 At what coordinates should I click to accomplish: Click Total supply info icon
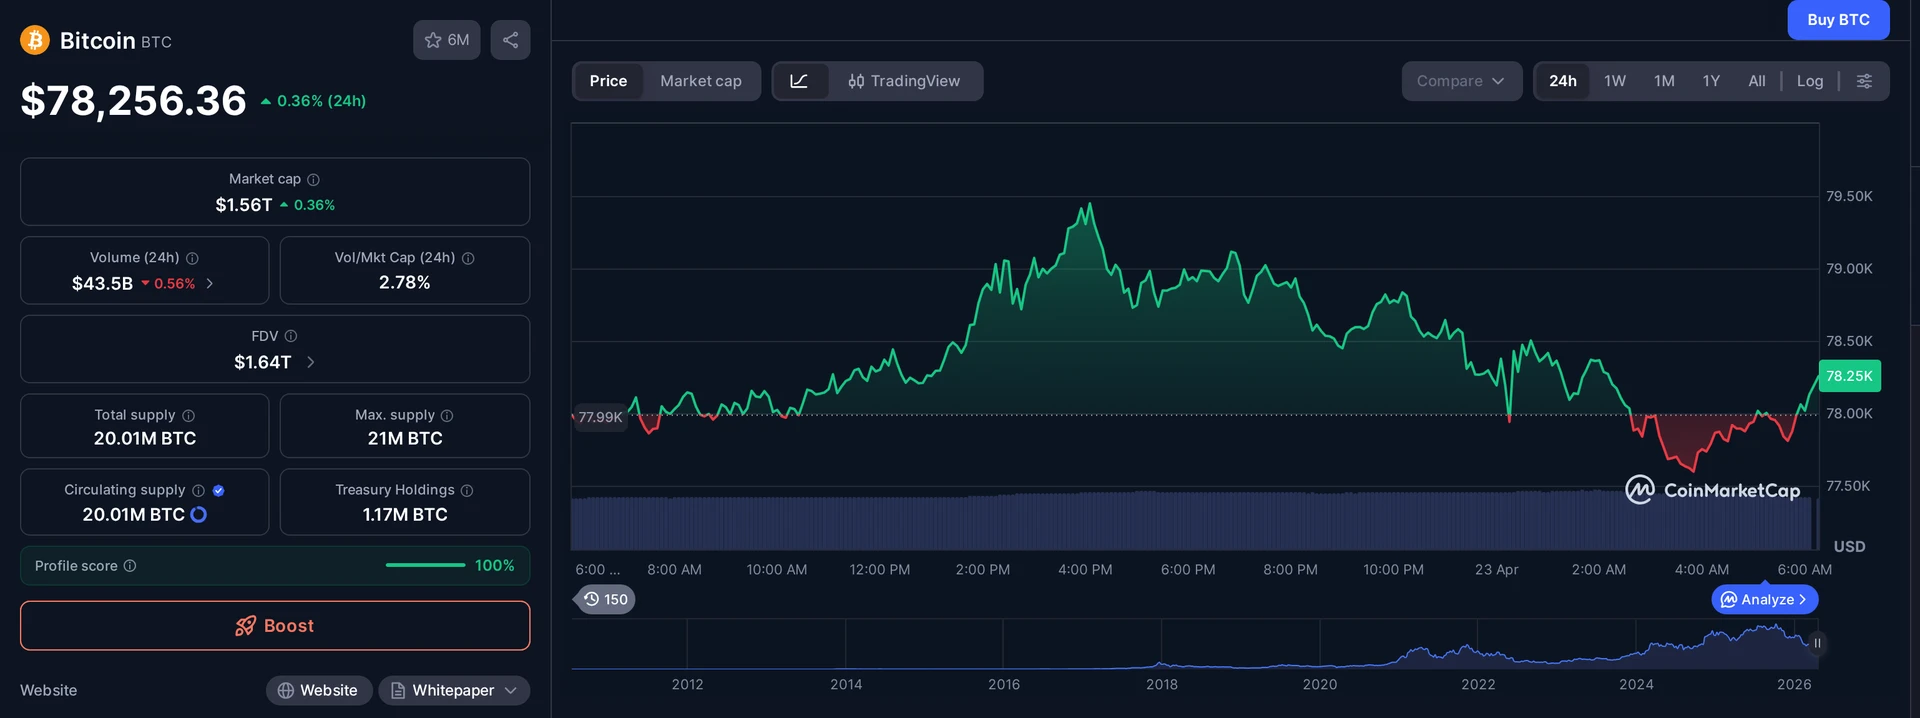(188, 415)
